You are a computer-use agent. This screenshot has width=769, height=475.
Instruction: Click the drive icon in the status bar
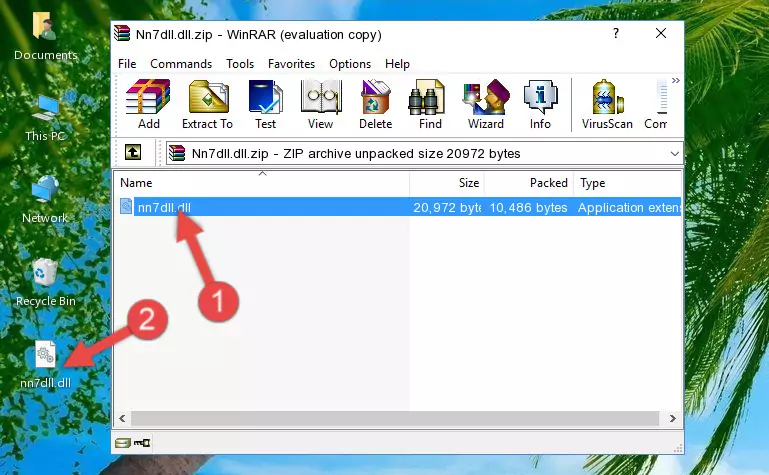pos(123,443)
